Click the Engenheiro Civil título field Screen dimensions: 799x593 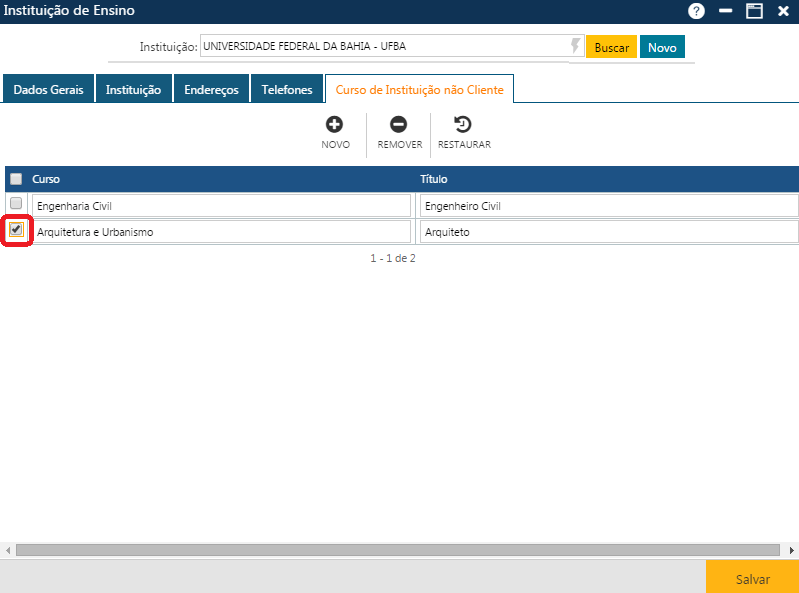coord(608,206)
